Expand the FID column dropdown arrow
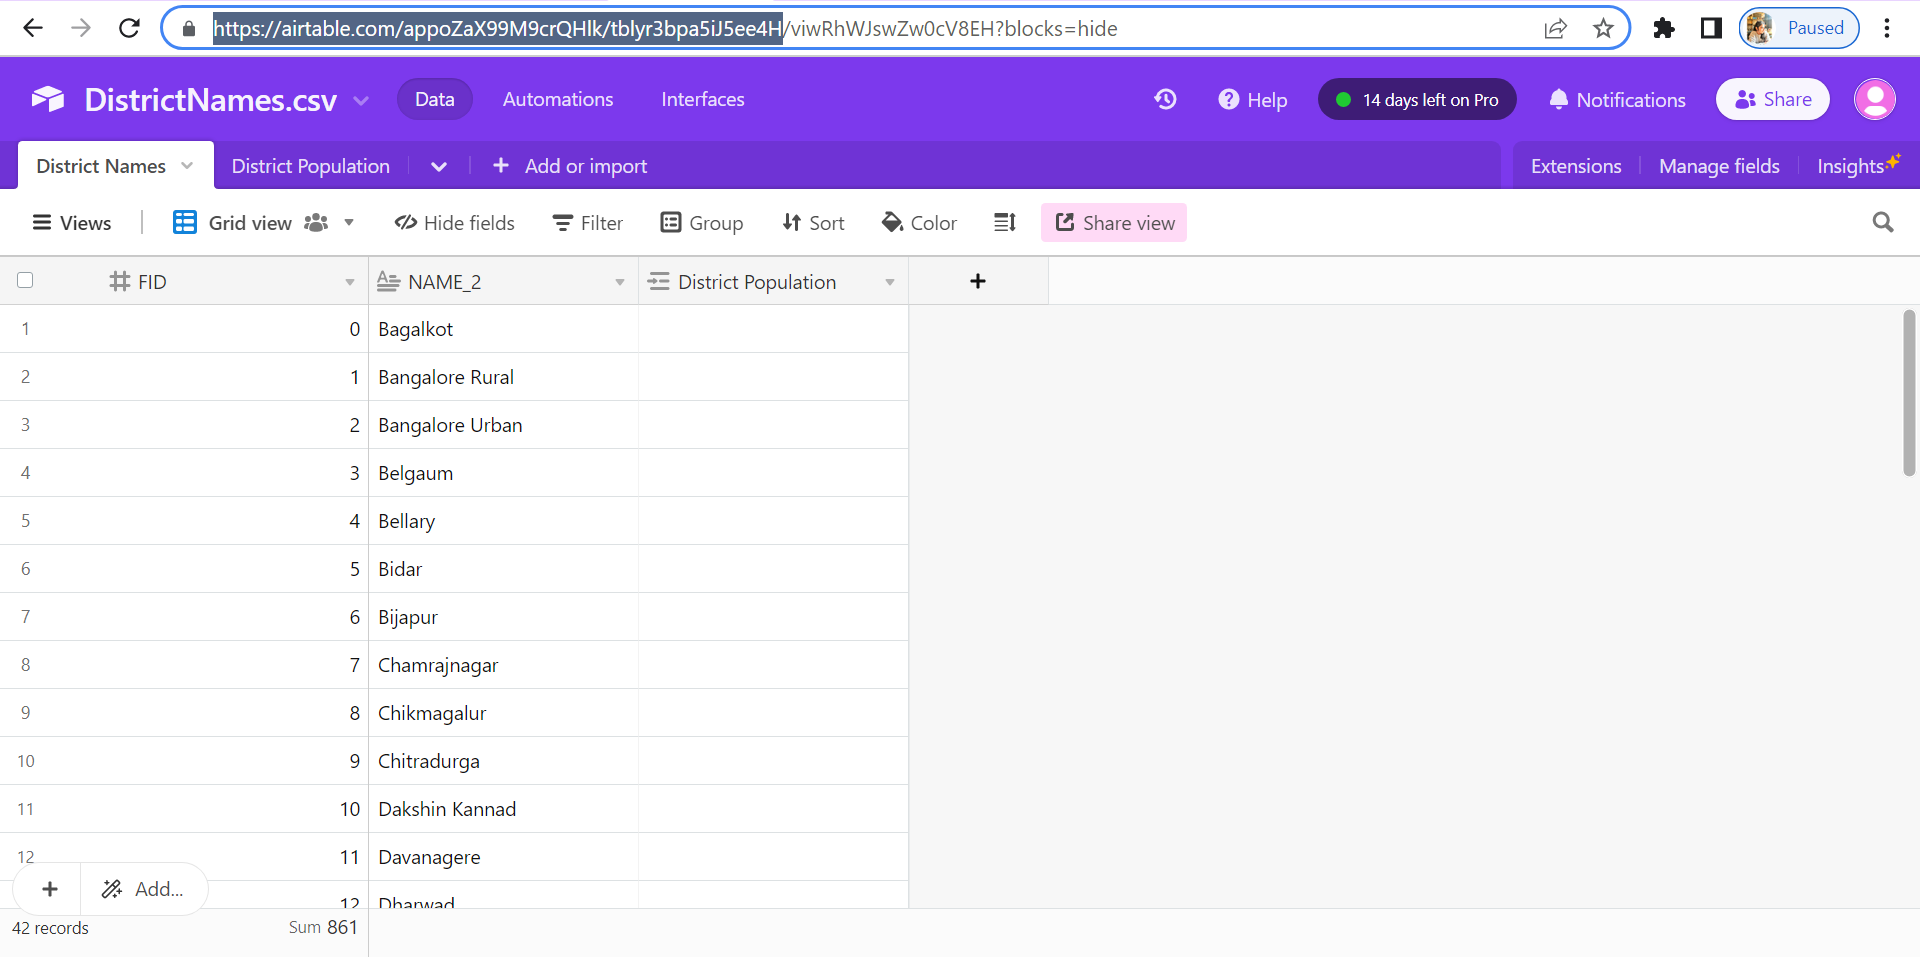Image resolution: width=1920 pixels, height=957 pixels. tap(349, 282)
